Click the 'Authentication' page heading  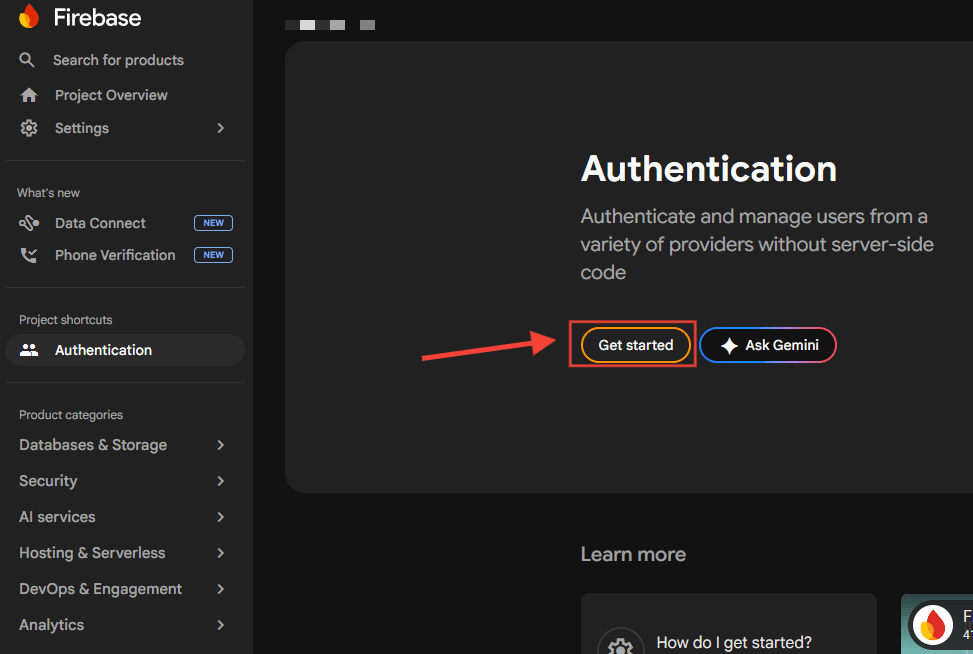709,169
